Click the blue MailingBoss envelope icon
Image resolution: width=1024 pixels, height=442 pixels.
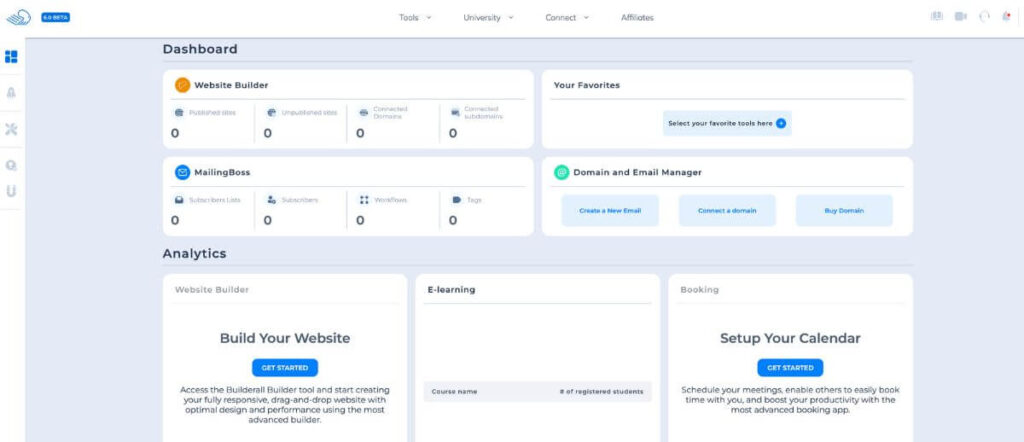coord(182,172)
